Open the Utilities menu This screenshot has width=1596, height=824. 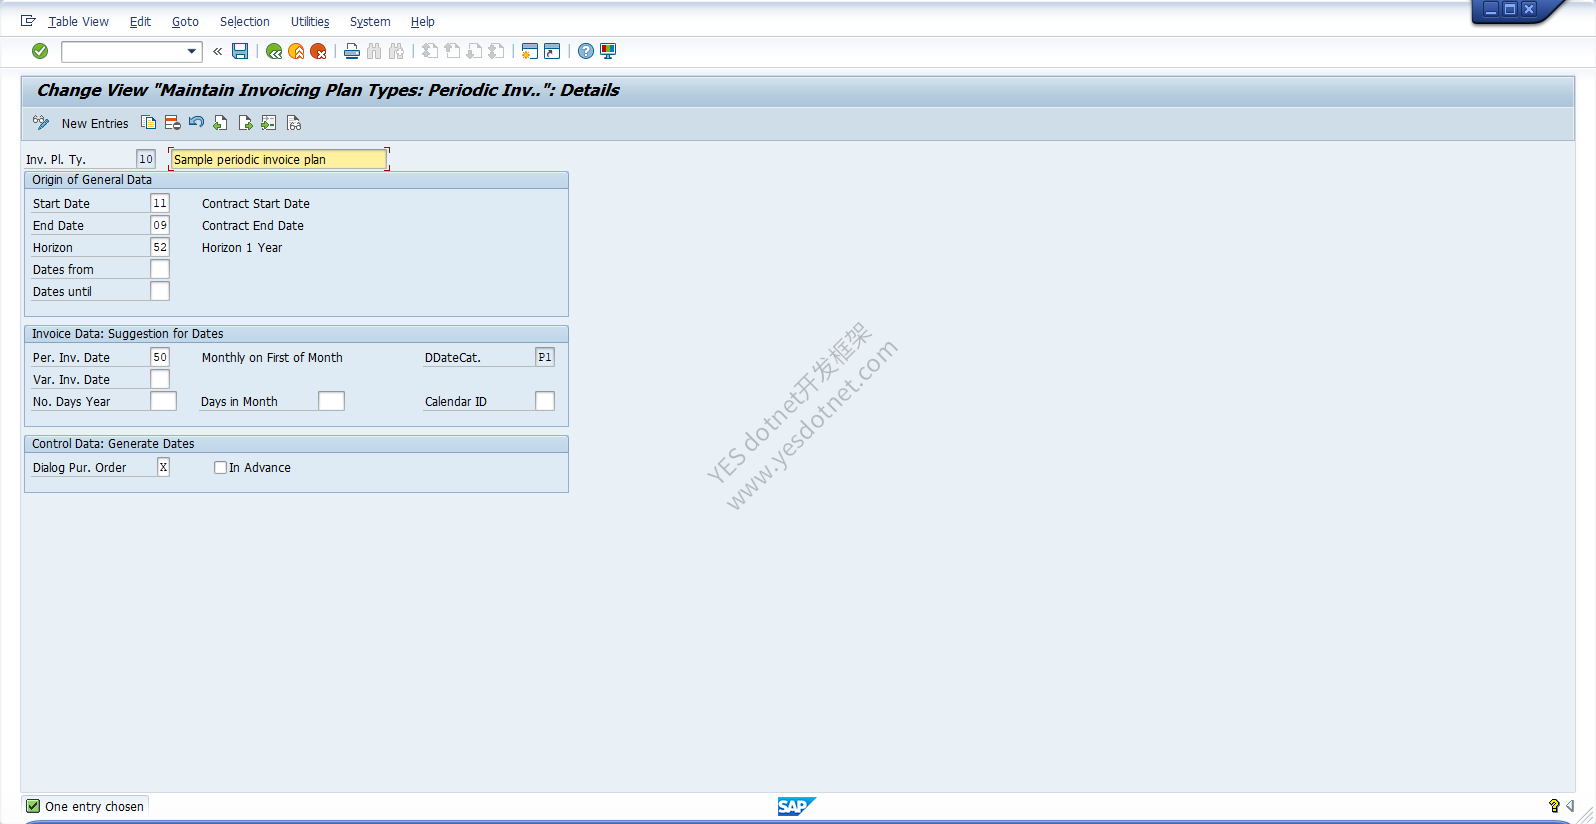pyautogui.click(x=310, y=21)
